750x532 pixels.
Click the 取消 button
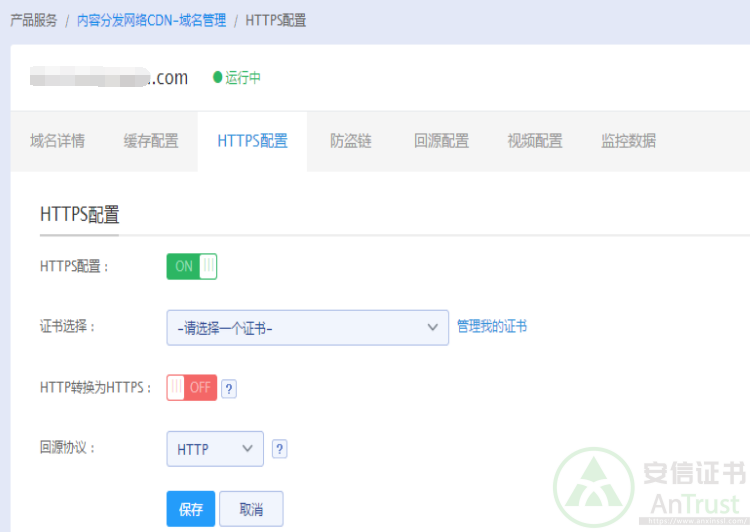click(251, 509)
